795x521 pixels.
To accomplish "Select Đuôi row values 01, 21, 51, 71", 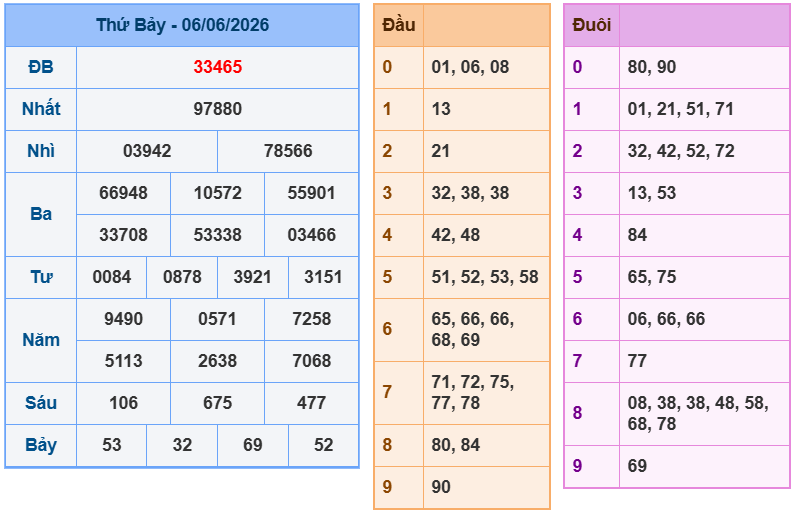I will pos(680,109).
